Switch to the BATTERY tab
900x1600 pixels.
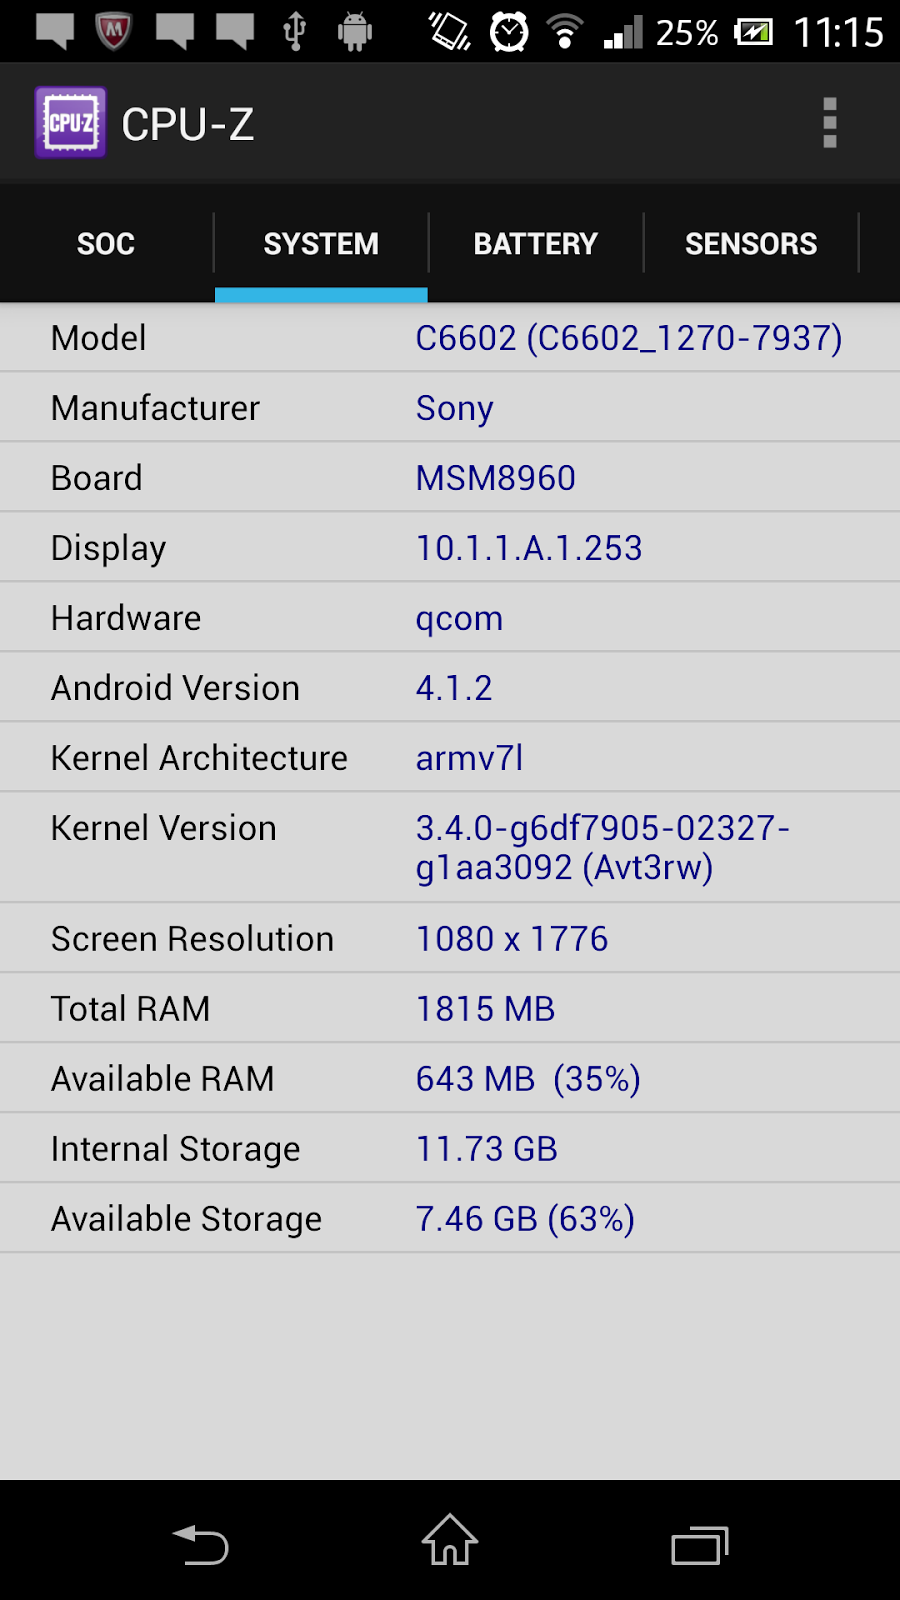click(535, 244)
